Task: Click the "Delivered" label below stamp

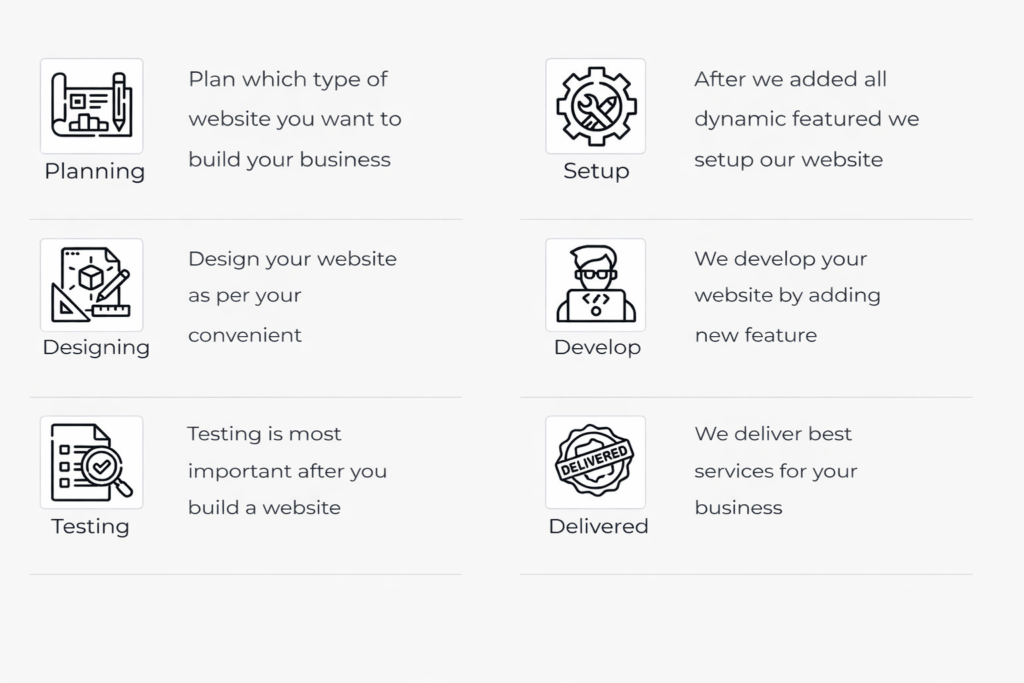Action: tap(598, 526)
